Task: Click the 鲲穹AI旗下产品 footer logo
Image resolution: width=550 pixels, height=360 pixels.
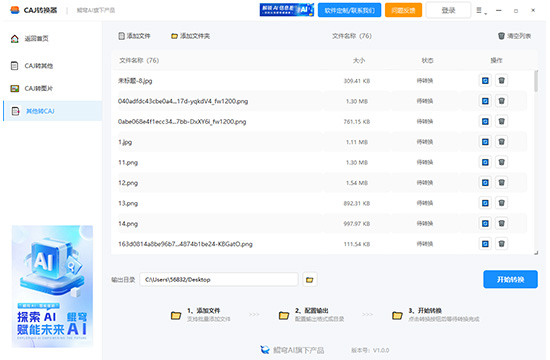Action: (x=292, y=350)
